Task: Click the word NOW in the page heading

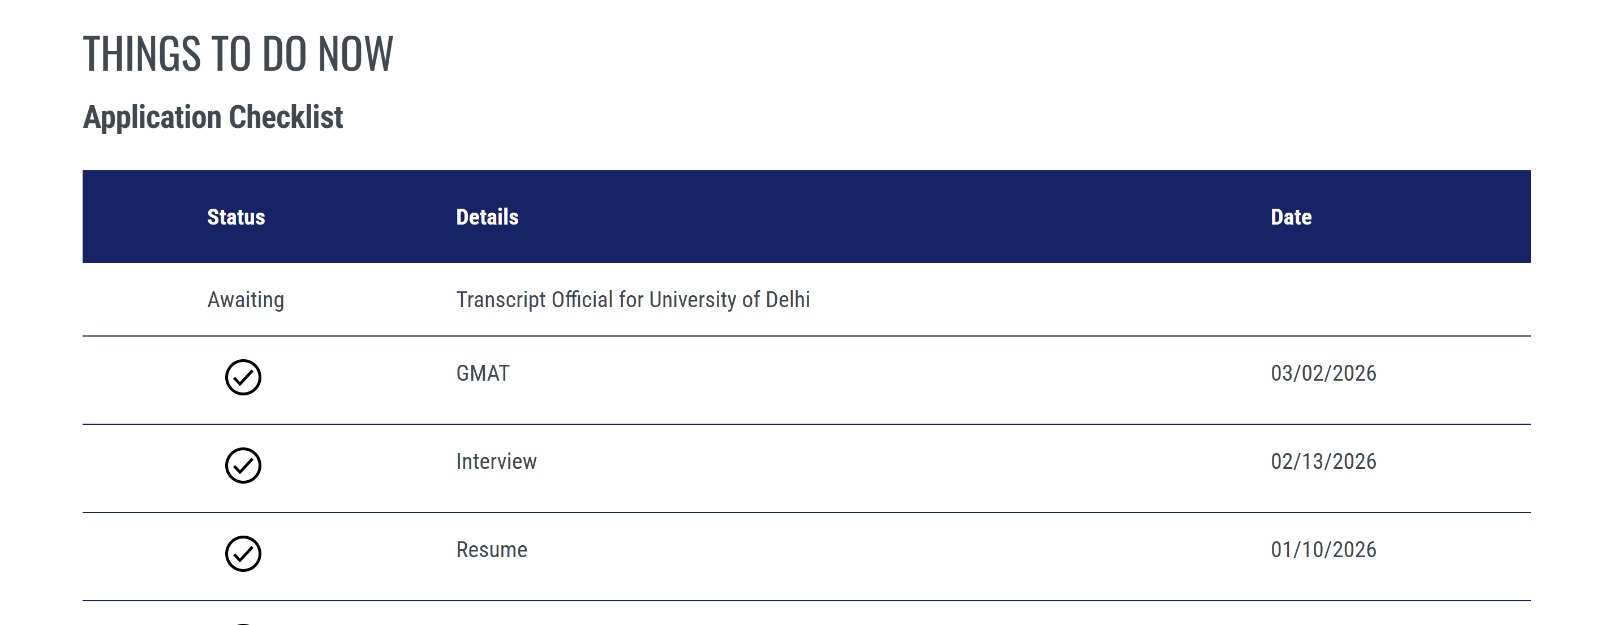Action: click(x=356, y=54)
